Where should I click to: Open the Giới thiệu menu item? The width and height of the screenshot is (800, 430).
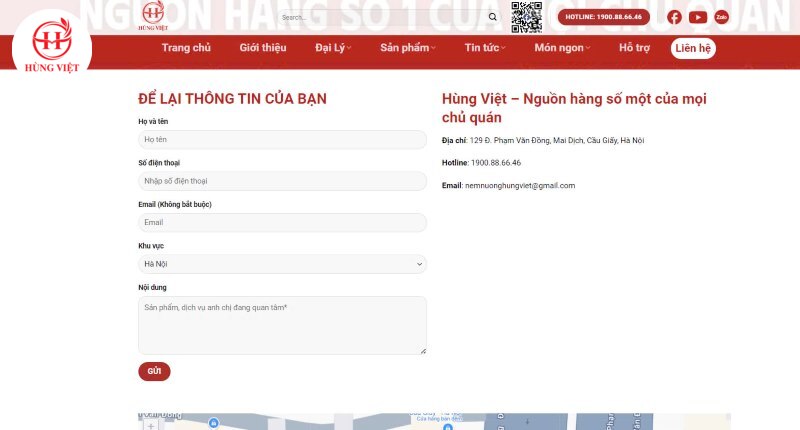pyautogui.click(x=263, y=48)
